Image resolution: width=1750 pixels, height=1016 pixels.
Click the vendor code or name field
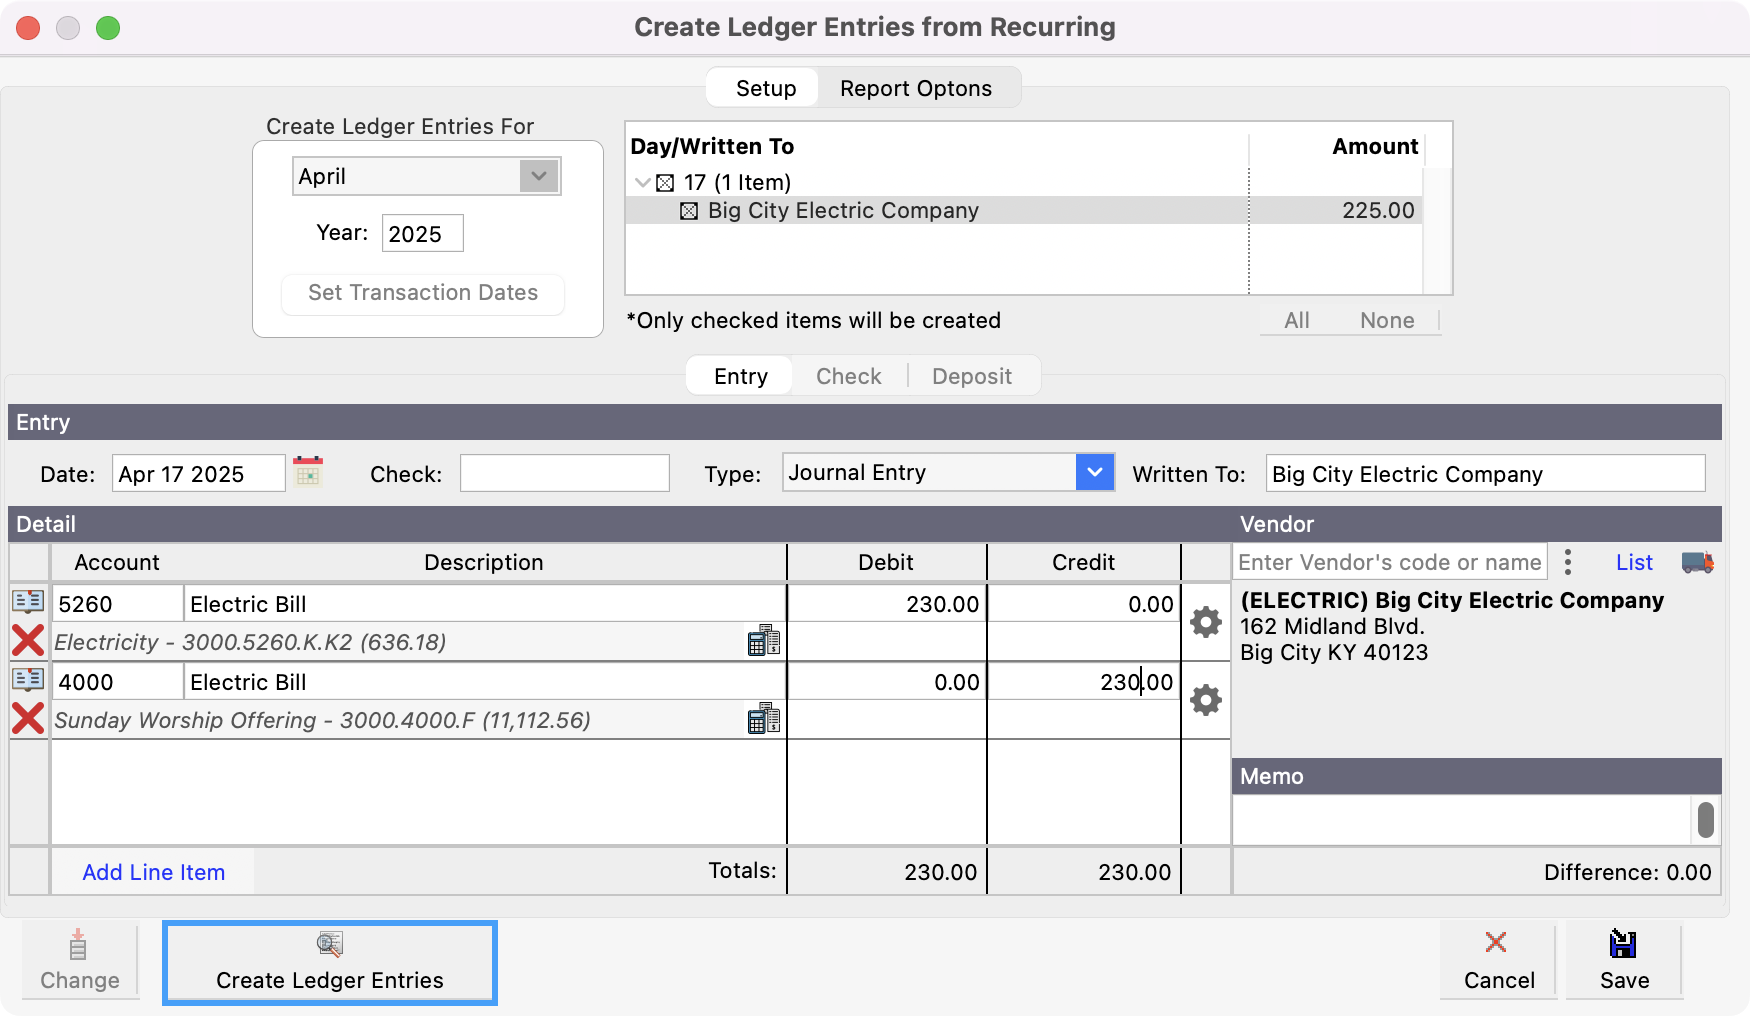(1389, 562)
